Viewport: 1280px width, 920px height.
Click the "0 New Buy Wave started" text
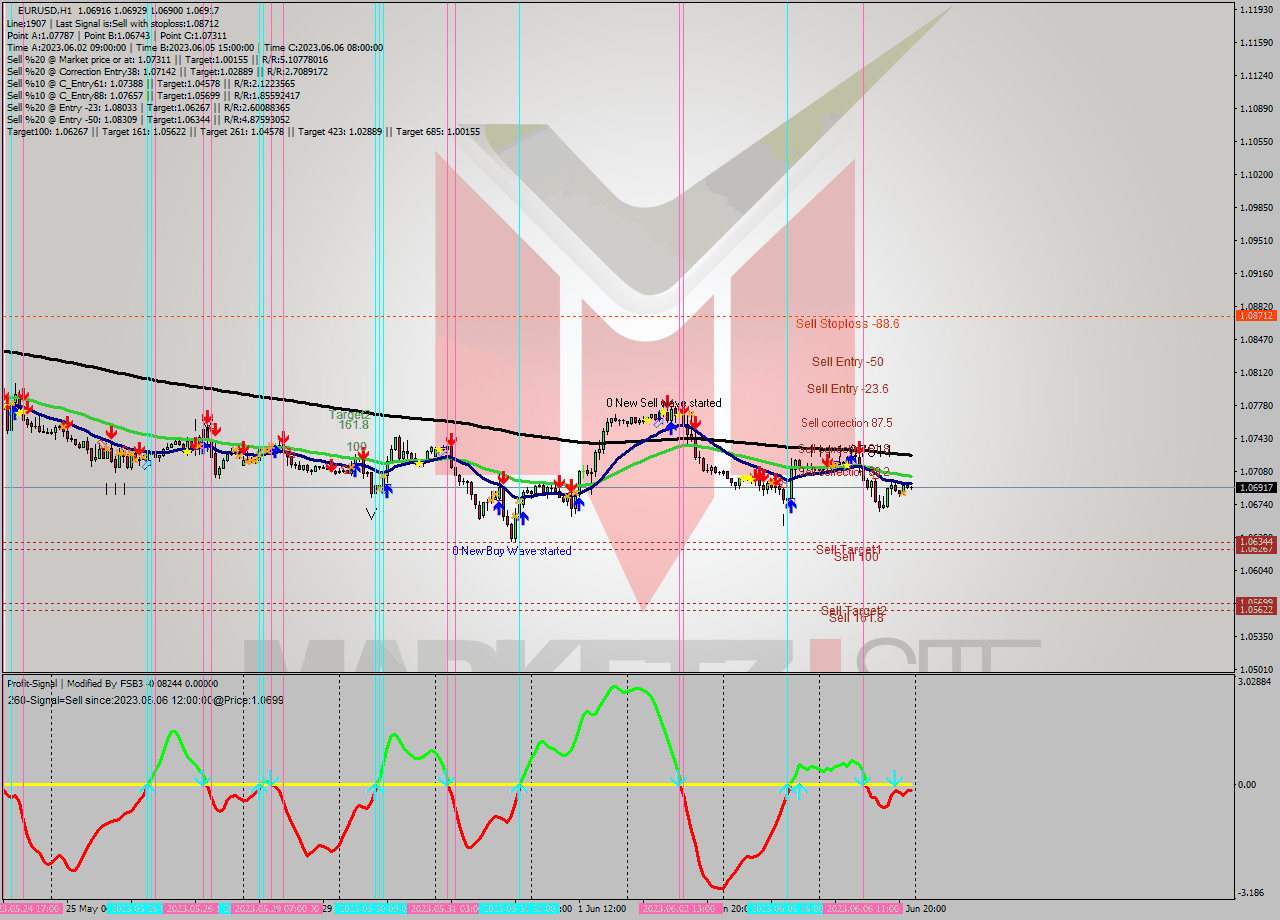tap(512, 550)
